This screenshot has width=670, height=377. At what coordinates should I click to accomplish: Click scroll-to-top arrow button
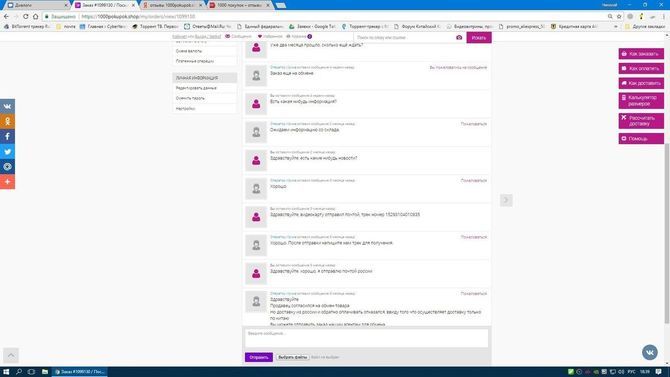pos(11,355)
